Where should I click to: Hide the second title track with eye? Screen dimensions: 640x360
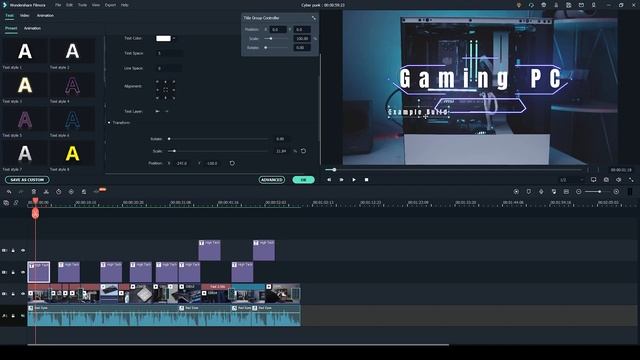tap(23, 272)
